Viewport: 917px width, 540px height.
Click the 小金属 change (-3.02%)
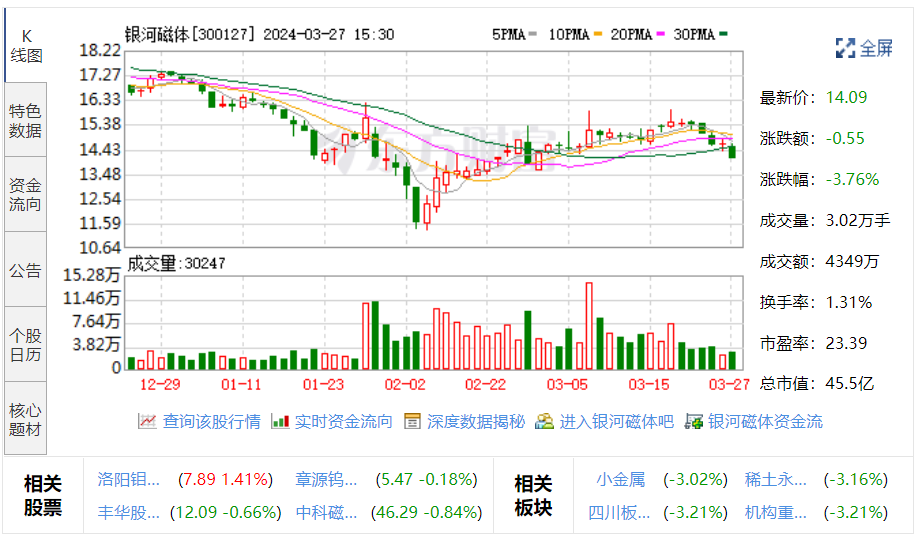pos(695,479)
